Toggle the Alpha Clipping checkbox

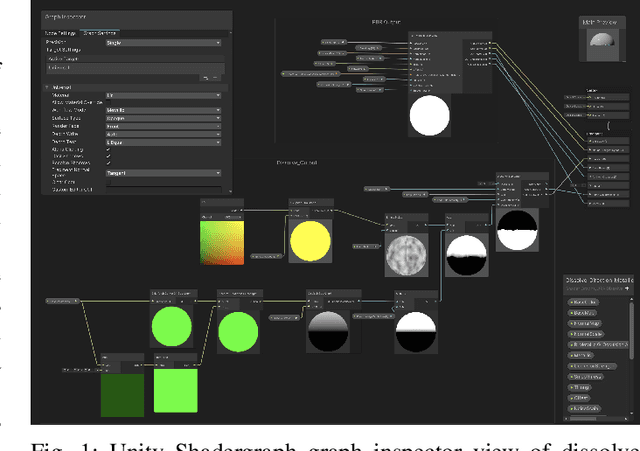point(109,149)
